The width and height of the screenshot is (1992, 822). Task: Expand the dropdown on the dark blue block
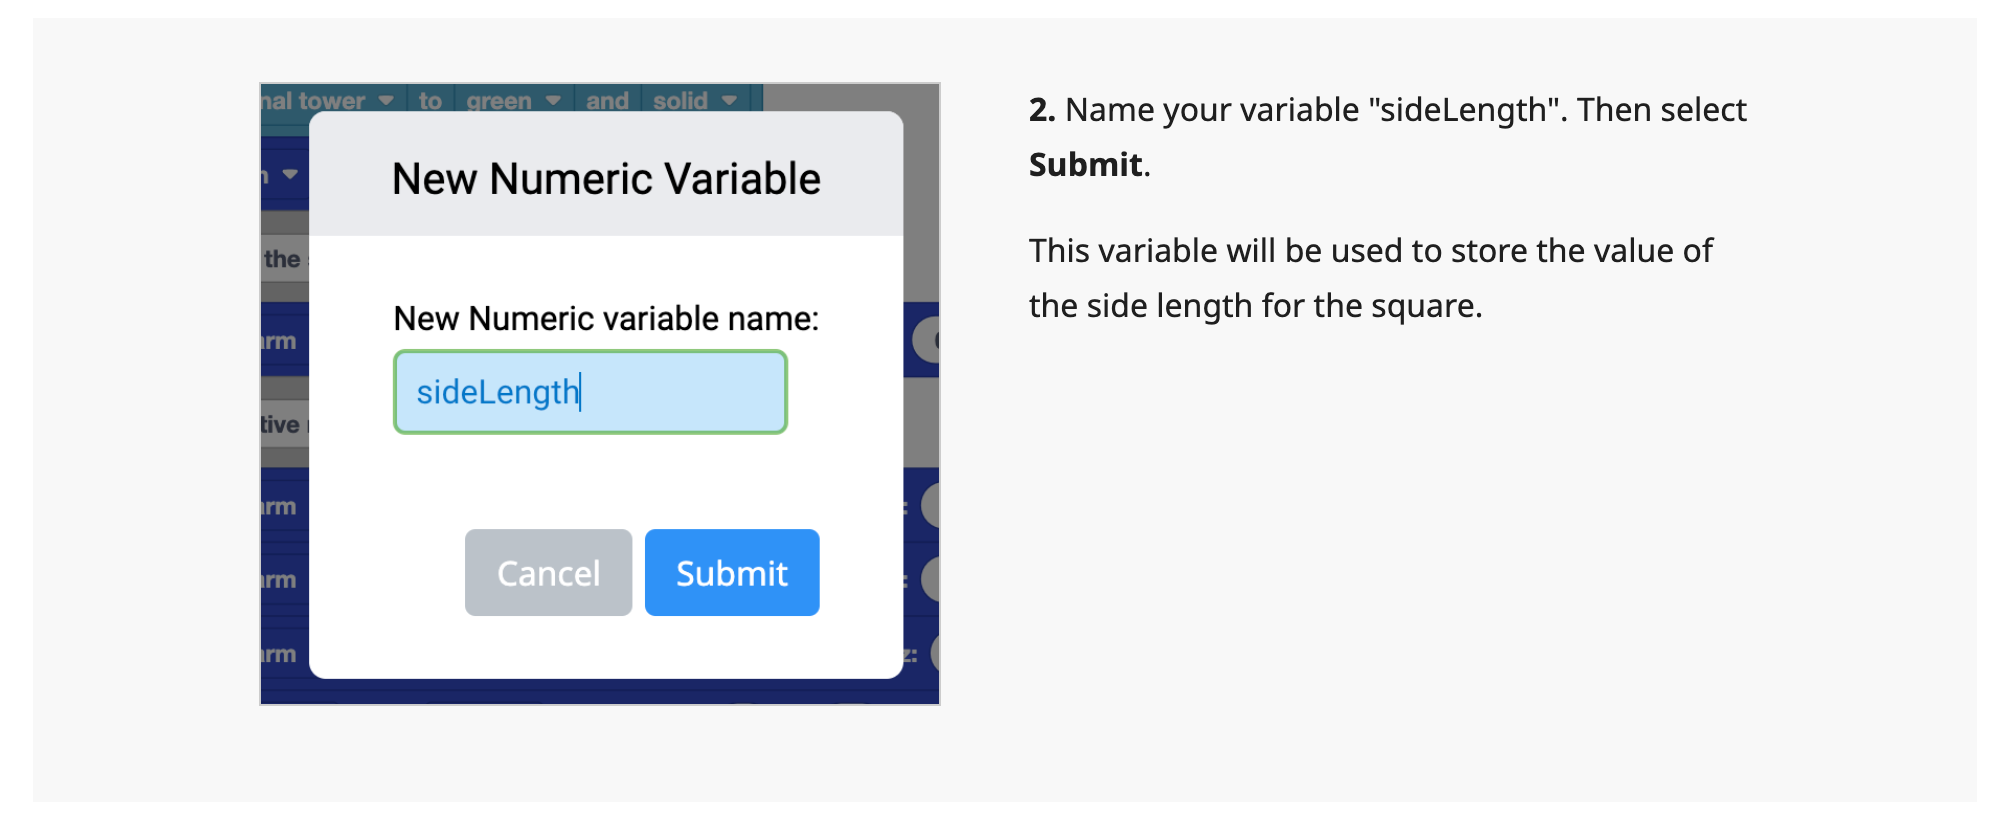[x=290, y=174]
